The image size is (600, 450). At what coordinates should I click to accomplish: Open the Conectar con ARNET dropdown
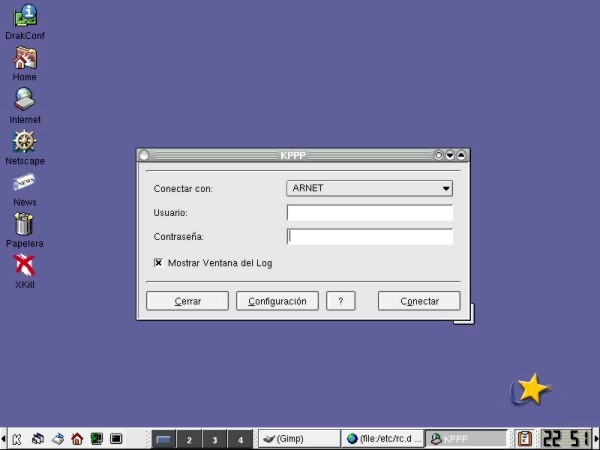tap(370, 188)
